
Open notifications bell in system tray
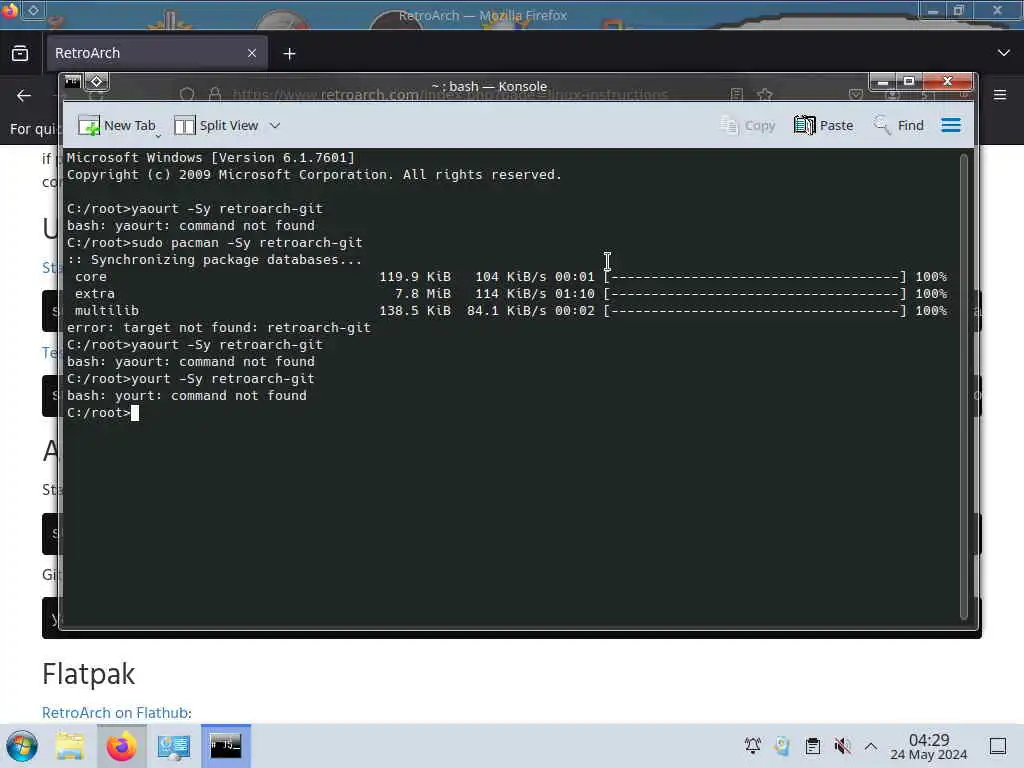[752, 746]
